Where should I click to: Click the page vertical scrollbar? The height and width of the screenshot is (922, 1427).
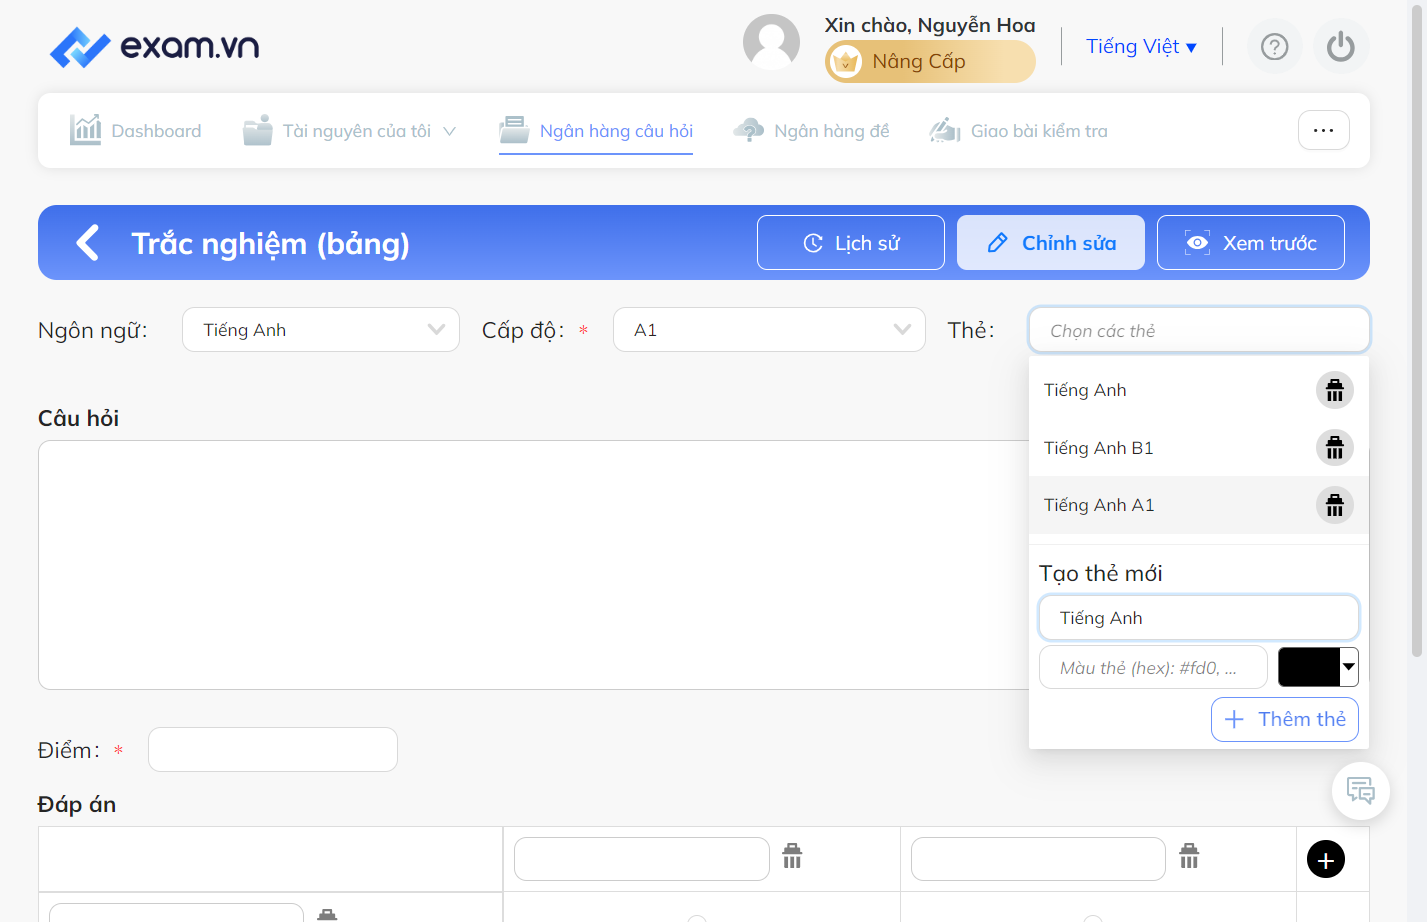pyautogui.click(x=1416, y=330)
